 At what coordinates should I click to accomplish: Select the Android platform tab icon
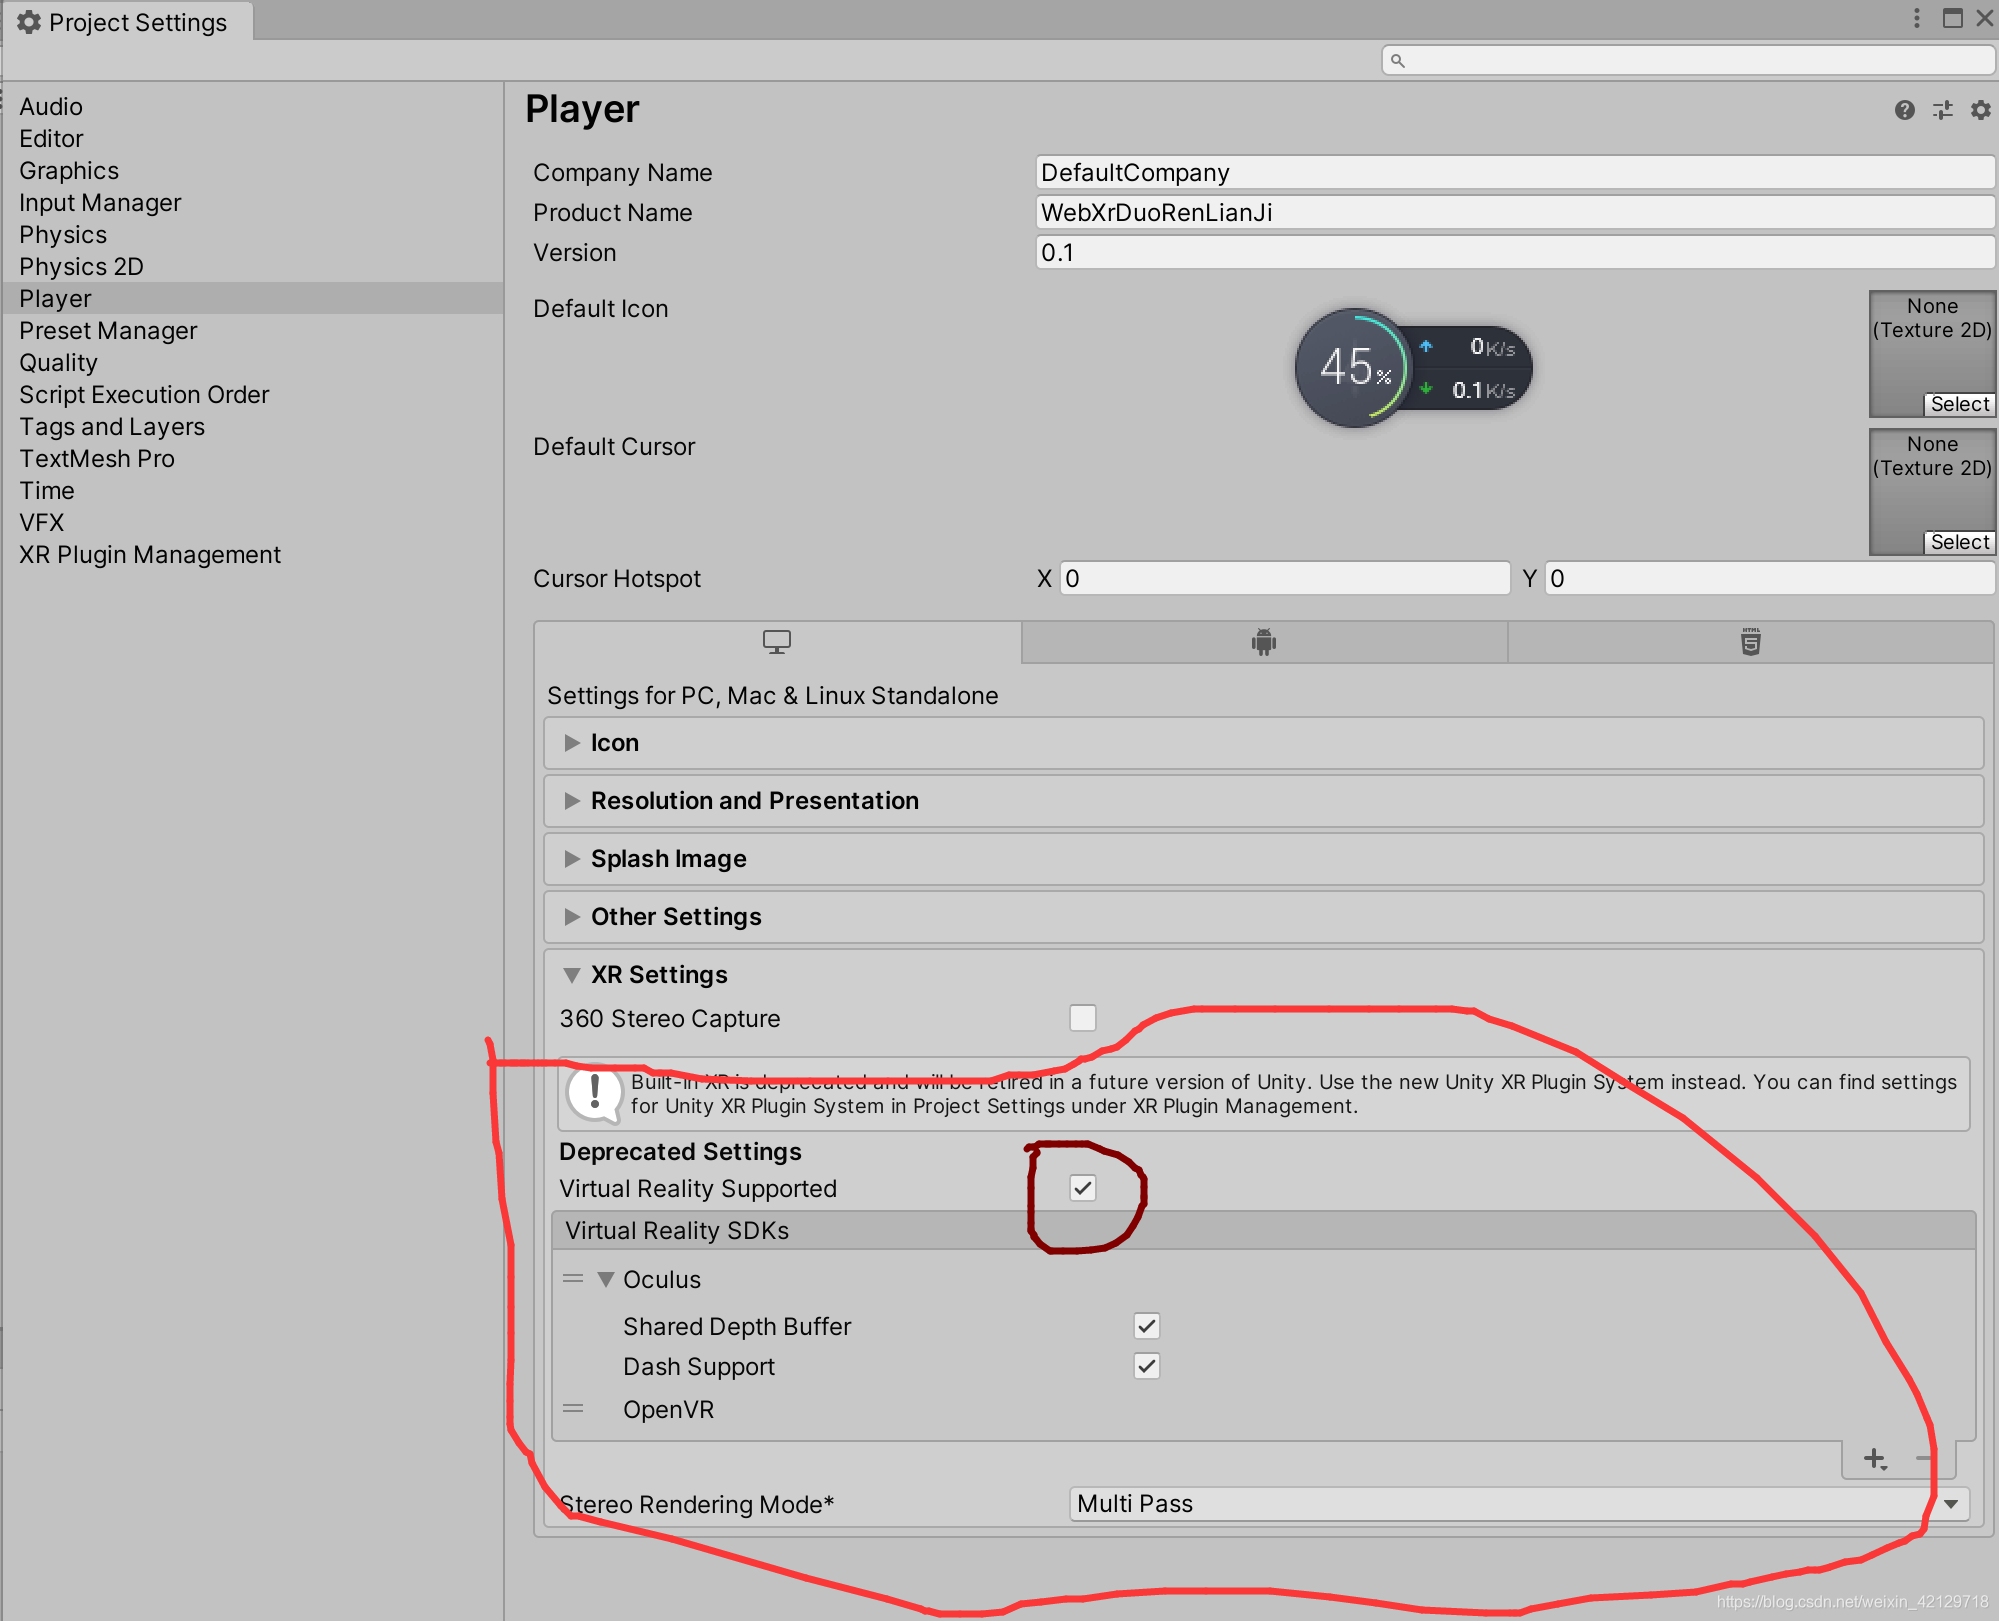click(x=1264, y=642)
